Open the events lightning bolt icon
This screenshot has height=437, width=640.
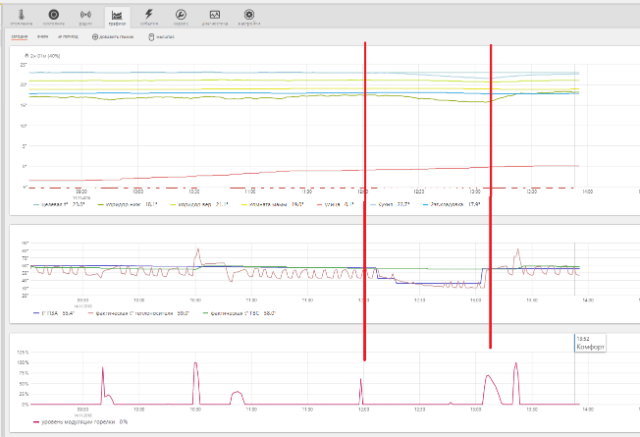(149, 17)
